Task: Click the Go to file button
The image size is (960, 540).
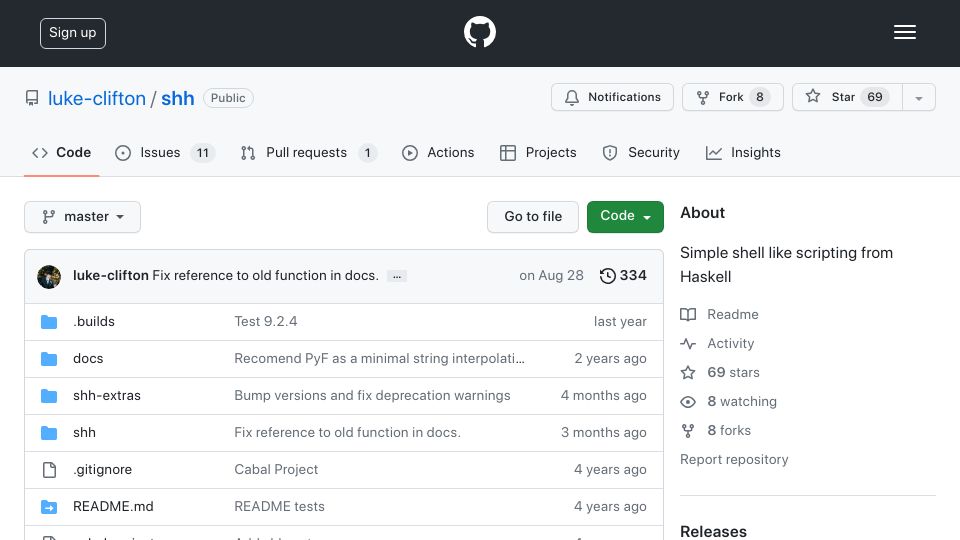Action: (x=533, y=217)
